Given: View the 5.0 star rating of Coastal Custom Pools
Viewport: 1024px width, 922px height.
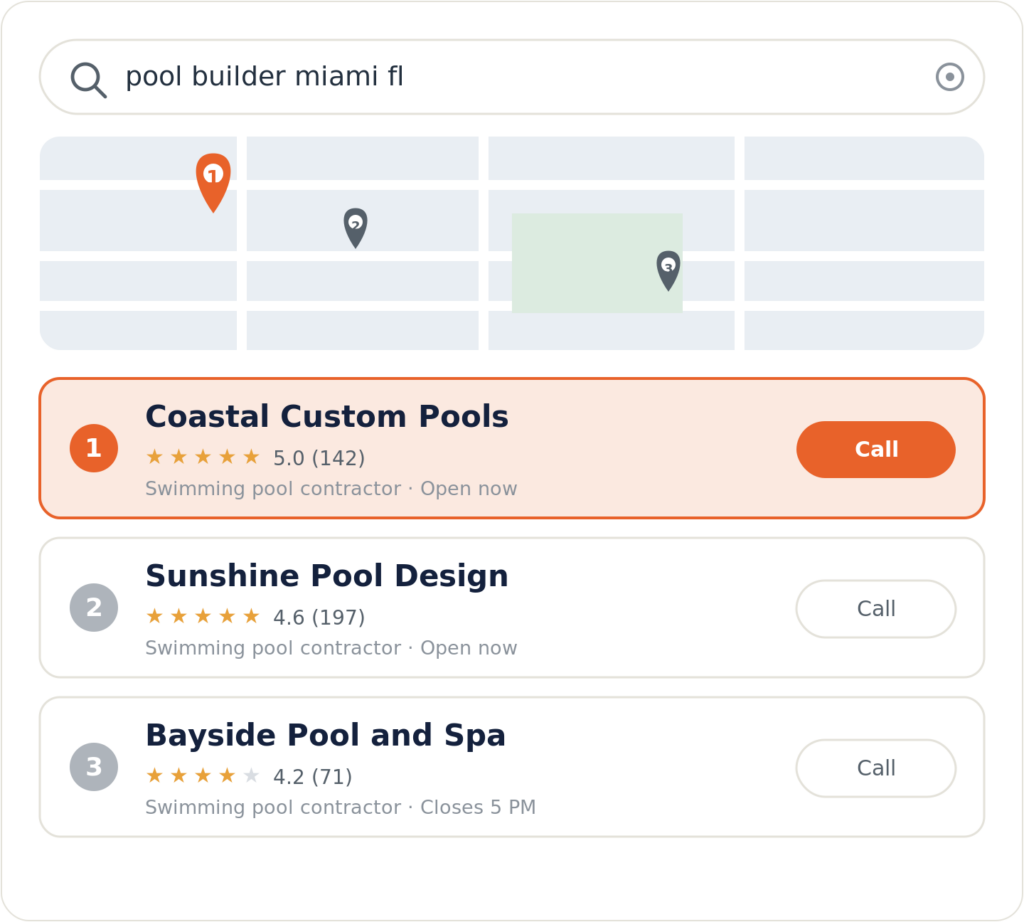Looking at the screenshot, I should 255,458.
